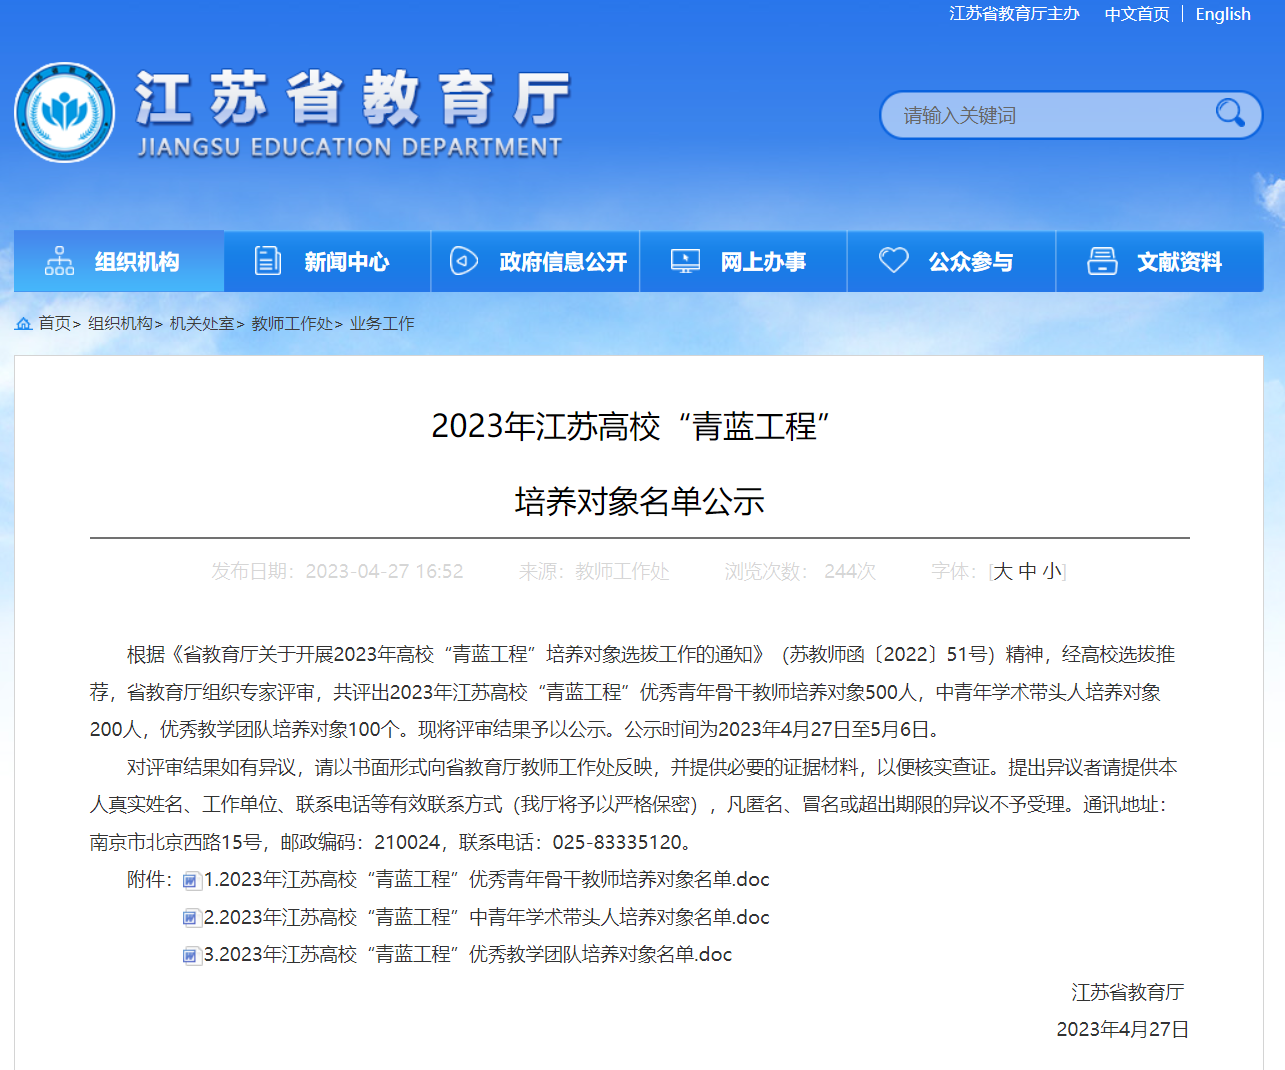Image resolution: width=1285 pixels, height=1070 pixels.
Task: Focus the 请输入关键词 search field
Action: click(1050, 115)
